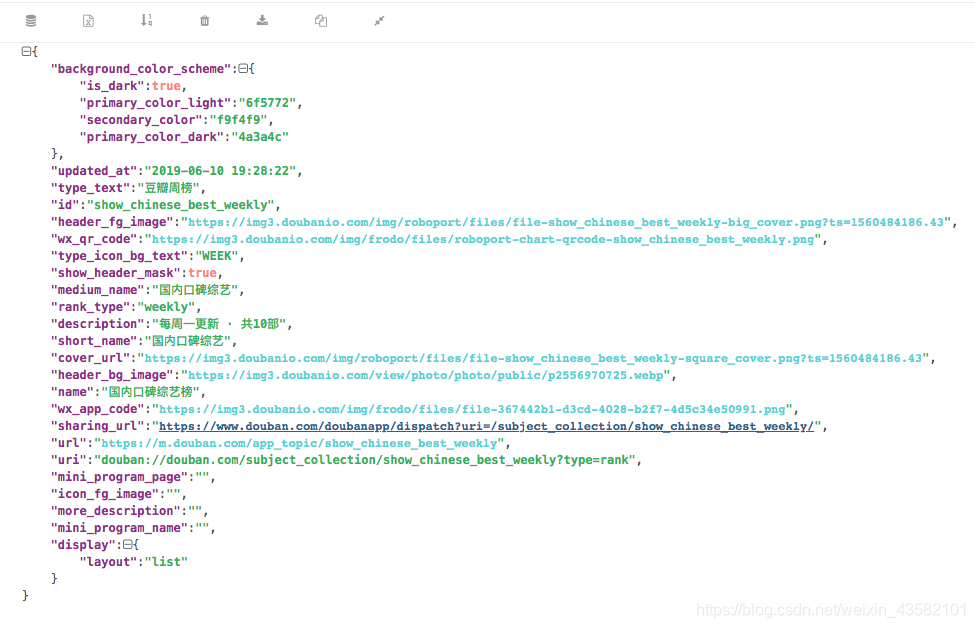Click the collapse compress arrows icon

tap(379, 21)
